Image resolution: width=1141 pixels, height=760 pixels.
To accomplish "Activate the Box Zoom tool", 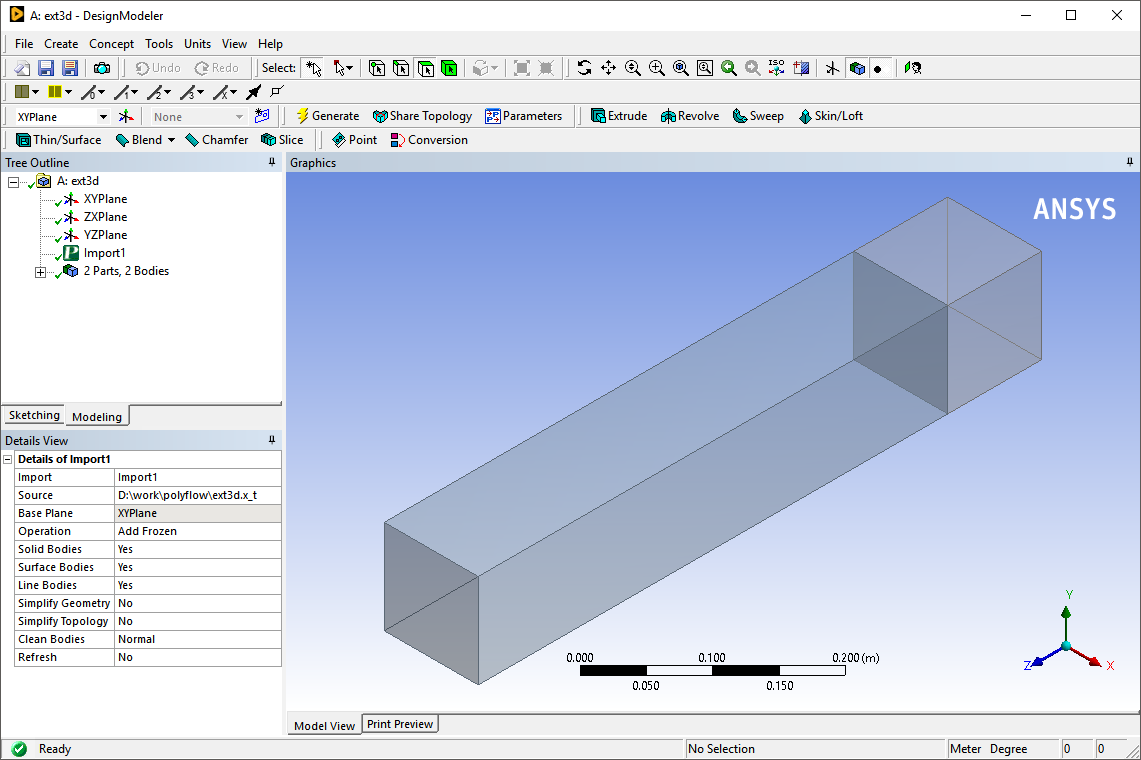I will [656, 68].
